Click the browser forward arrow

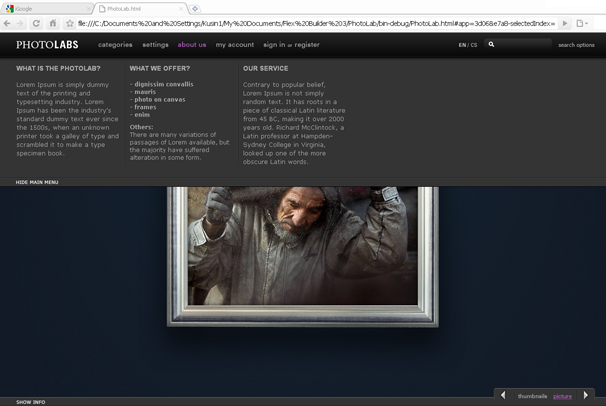click(x=20, y=23)
